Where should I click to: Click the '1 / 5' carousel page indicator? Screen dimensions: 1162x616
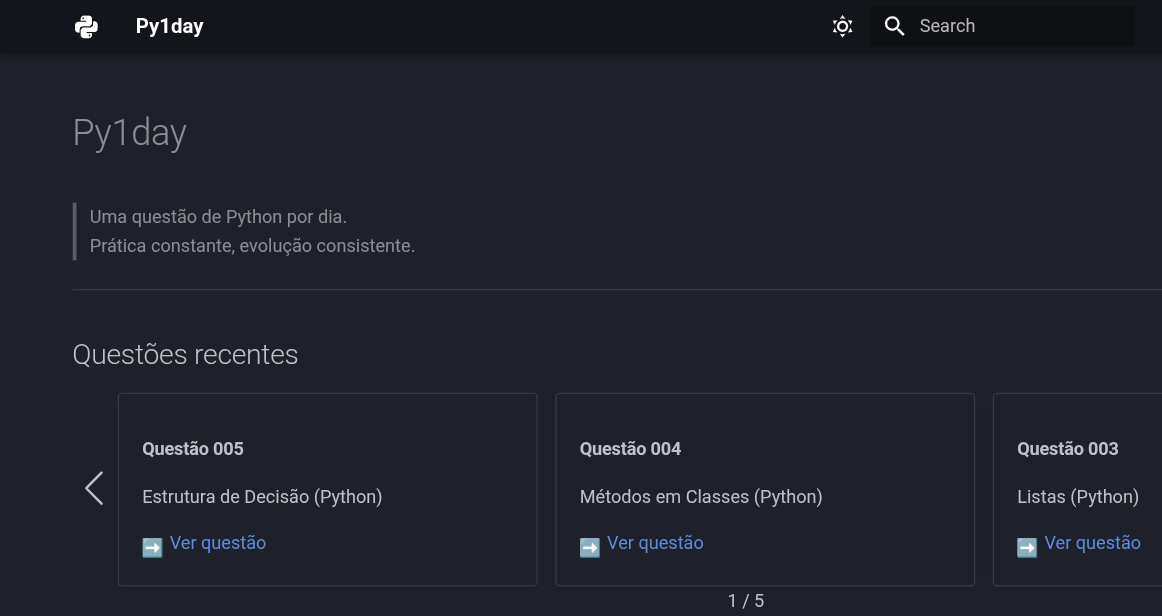click(746, 601)
